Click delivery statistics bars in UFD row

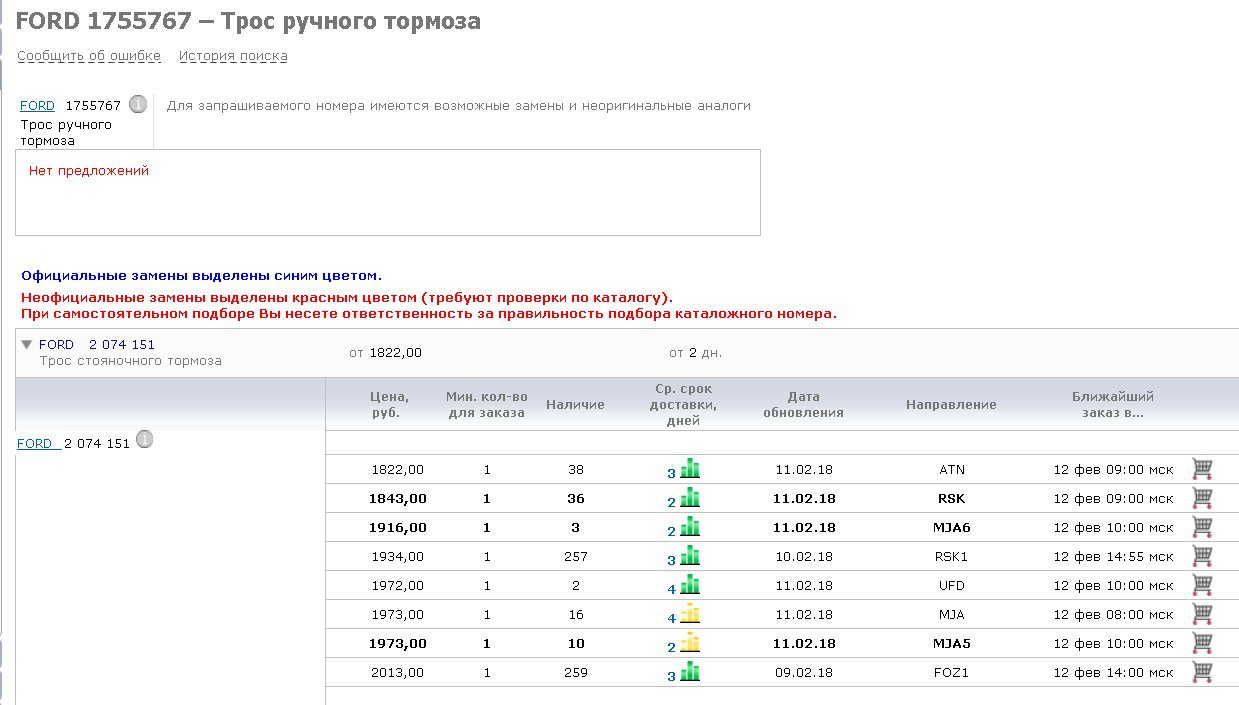click(690, 584)
